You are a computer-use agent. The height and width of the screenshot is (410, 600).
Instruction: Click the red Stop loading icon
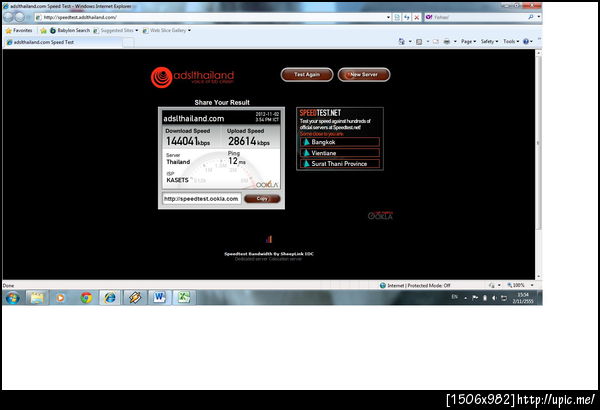tap(416, 17)
